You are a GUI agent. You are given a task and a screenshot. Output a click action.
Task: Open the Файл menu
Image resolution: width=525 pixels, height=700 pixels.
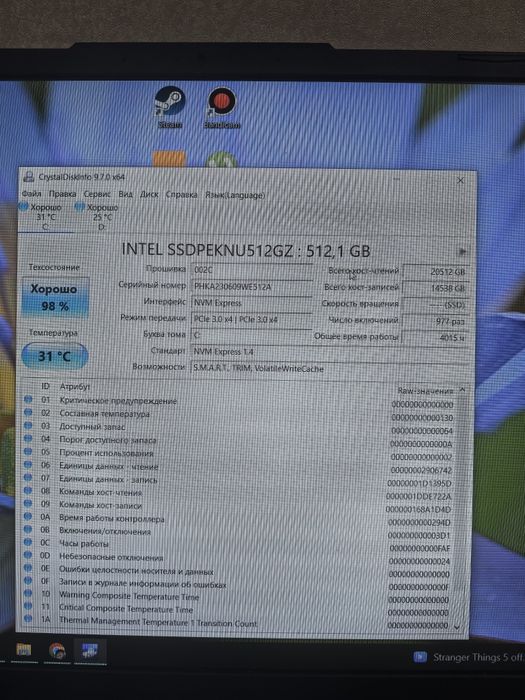31,194
